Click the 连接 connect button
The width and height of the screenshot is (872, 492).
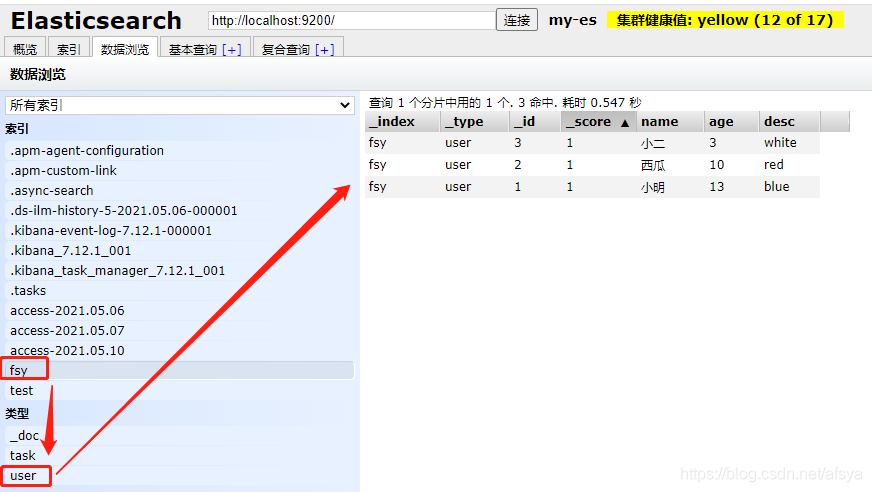[x=517, y=21]
